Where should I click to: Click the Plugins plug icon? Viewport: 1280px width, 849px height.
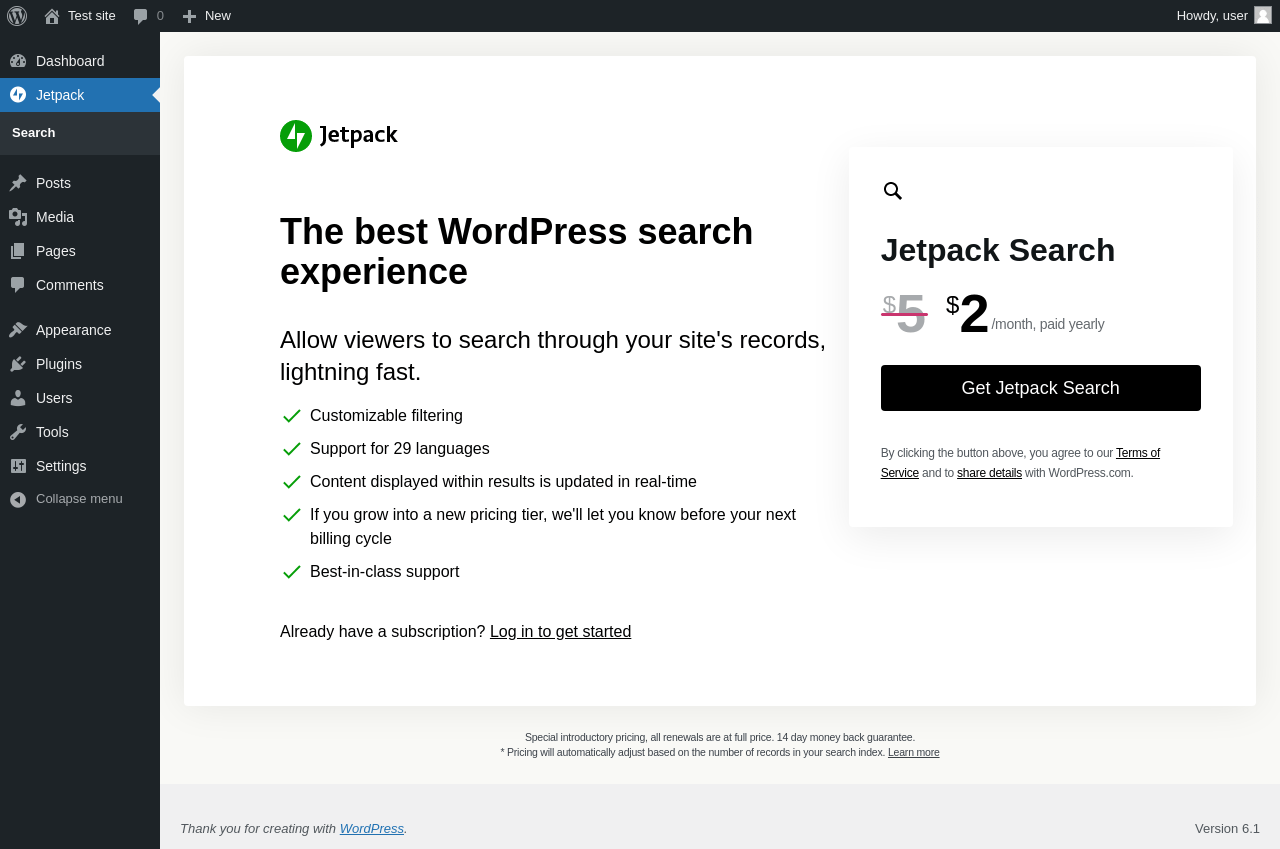[x=18, y=364]
